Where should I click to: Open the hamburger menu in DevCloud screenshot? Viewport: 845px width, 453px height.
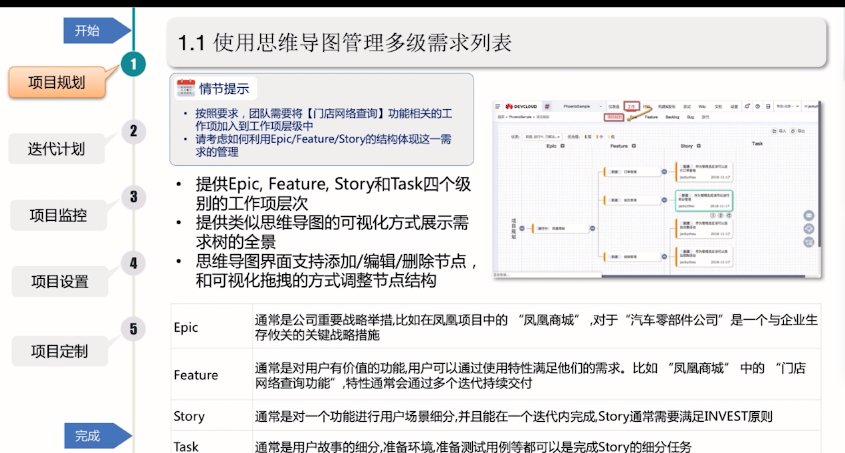click(x=498, y=106)
